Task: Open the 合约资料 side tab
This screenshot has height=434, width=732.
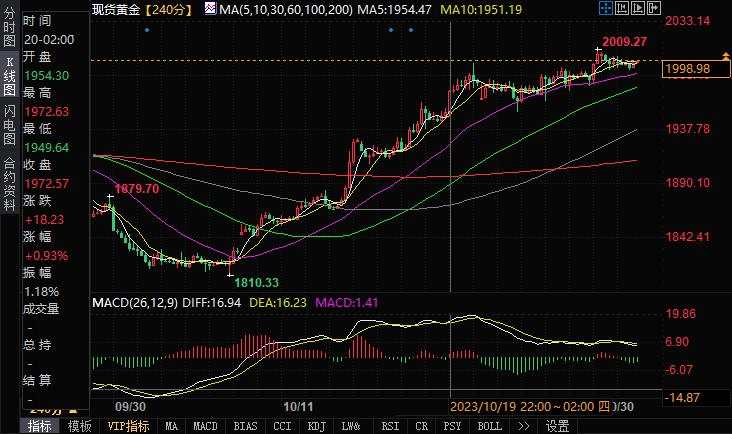Action: tap(9, 184)
